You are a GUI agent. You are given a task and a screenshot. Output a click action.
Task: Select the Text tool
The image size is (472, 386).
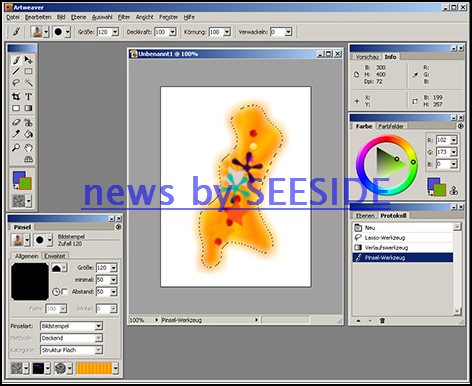[x=29, y=97]
